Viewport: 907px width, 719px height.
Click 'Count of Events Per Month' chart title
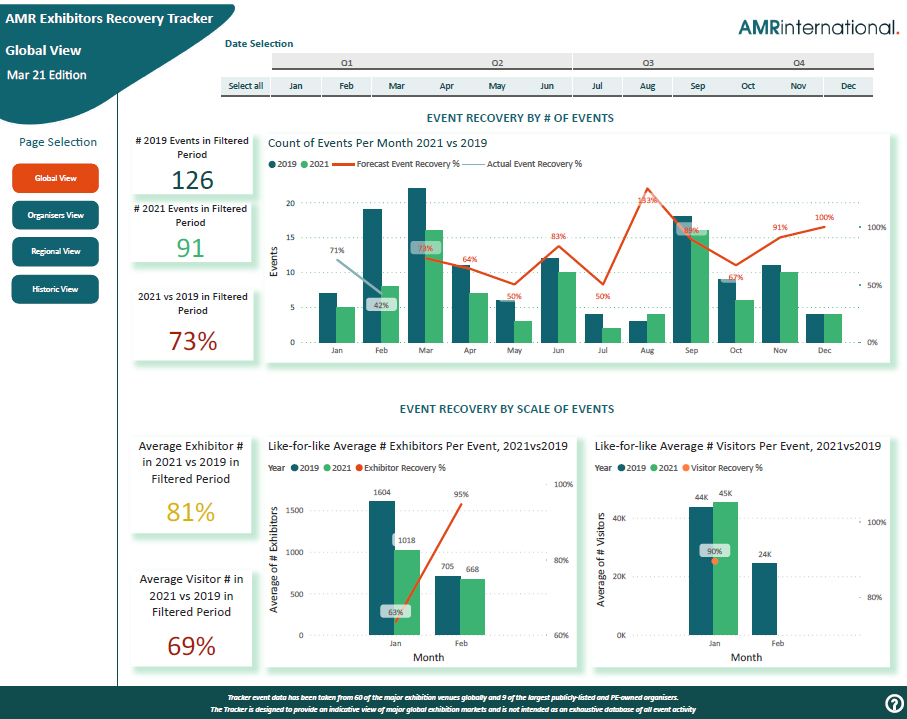pyautogui.click(x=377, y=143)
